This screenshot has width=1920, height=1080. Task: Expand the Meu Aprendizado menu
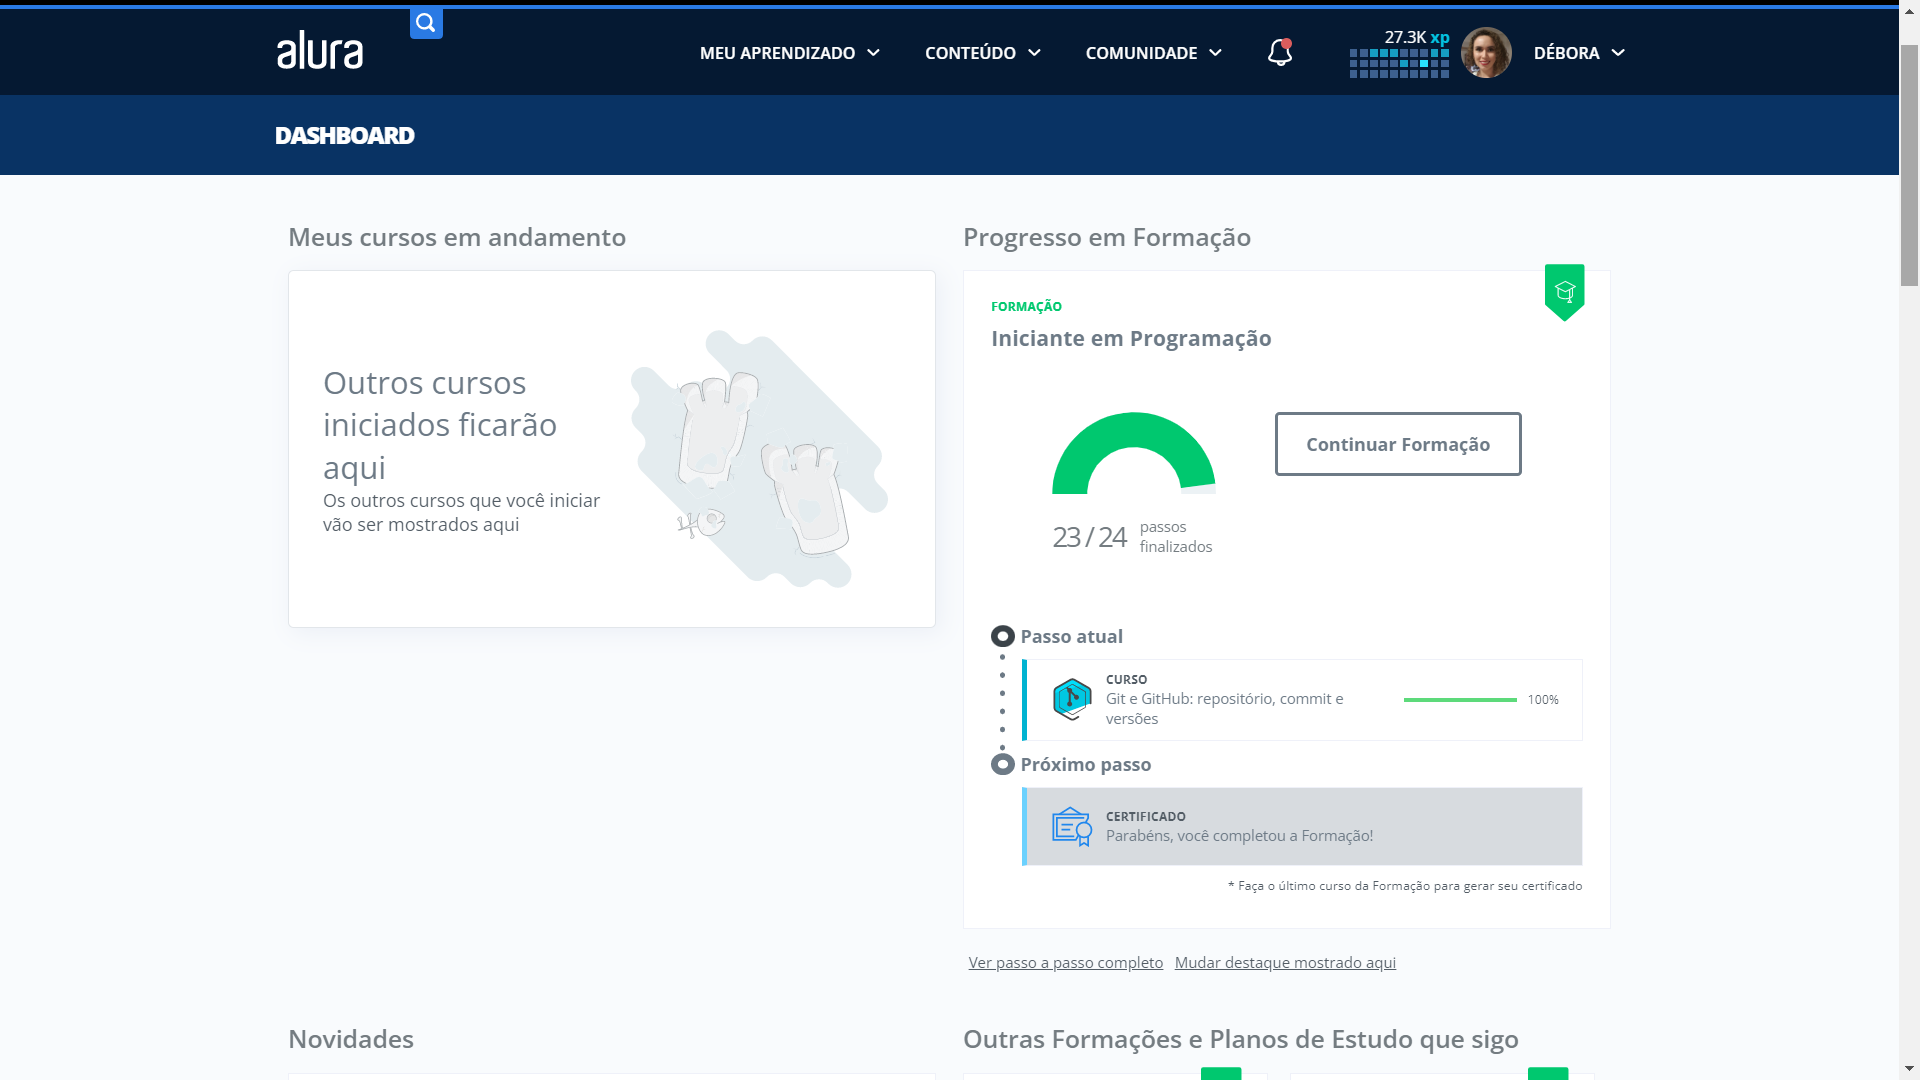(x=790, y=53)
